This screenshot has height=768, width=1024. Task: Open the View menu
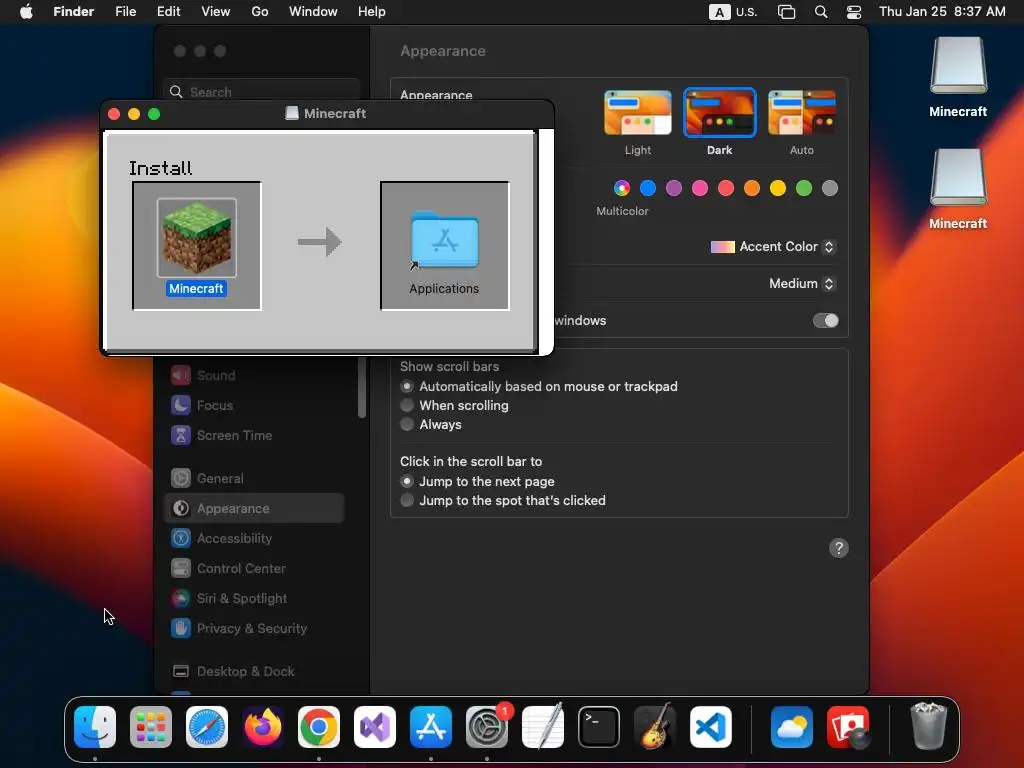click(216, 12)
